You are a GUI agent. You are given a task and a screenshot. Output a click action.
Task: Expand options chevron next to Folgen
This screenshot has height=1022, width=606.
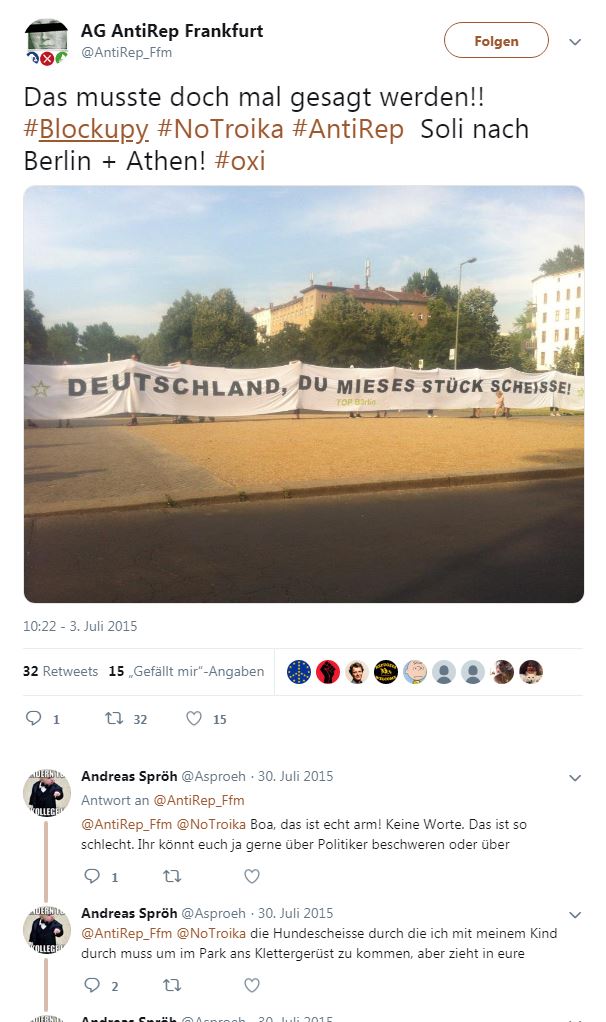pyautogui.click(x=575, y=42)
